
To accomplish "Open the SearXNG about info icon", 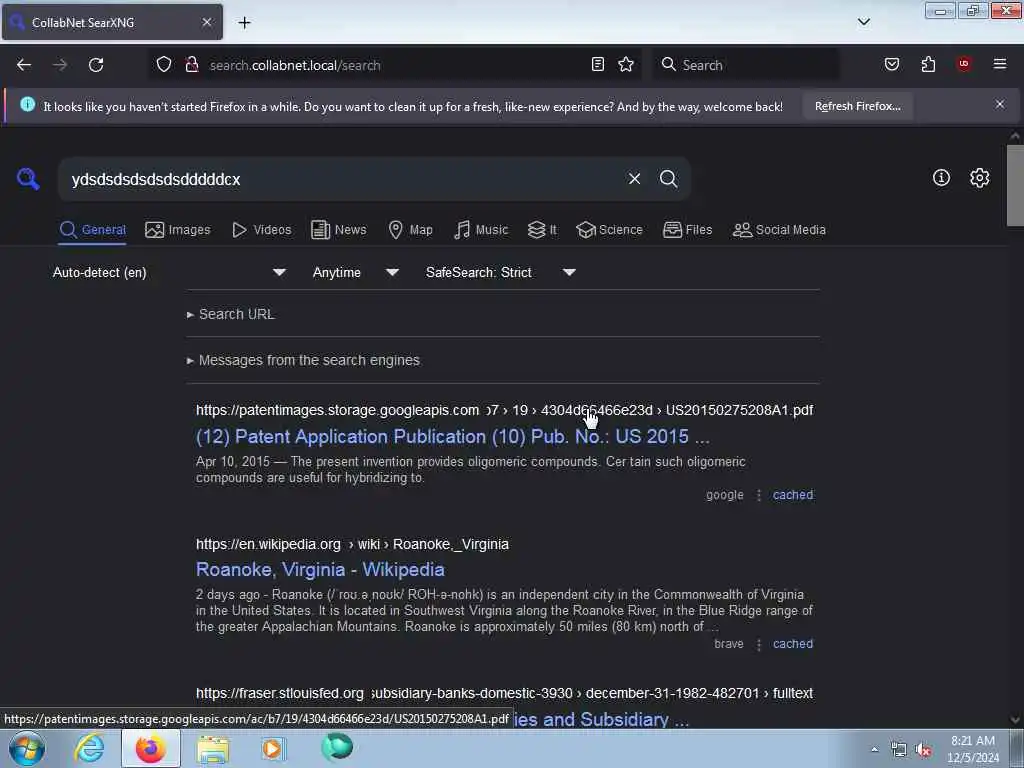I will (941, 178).
